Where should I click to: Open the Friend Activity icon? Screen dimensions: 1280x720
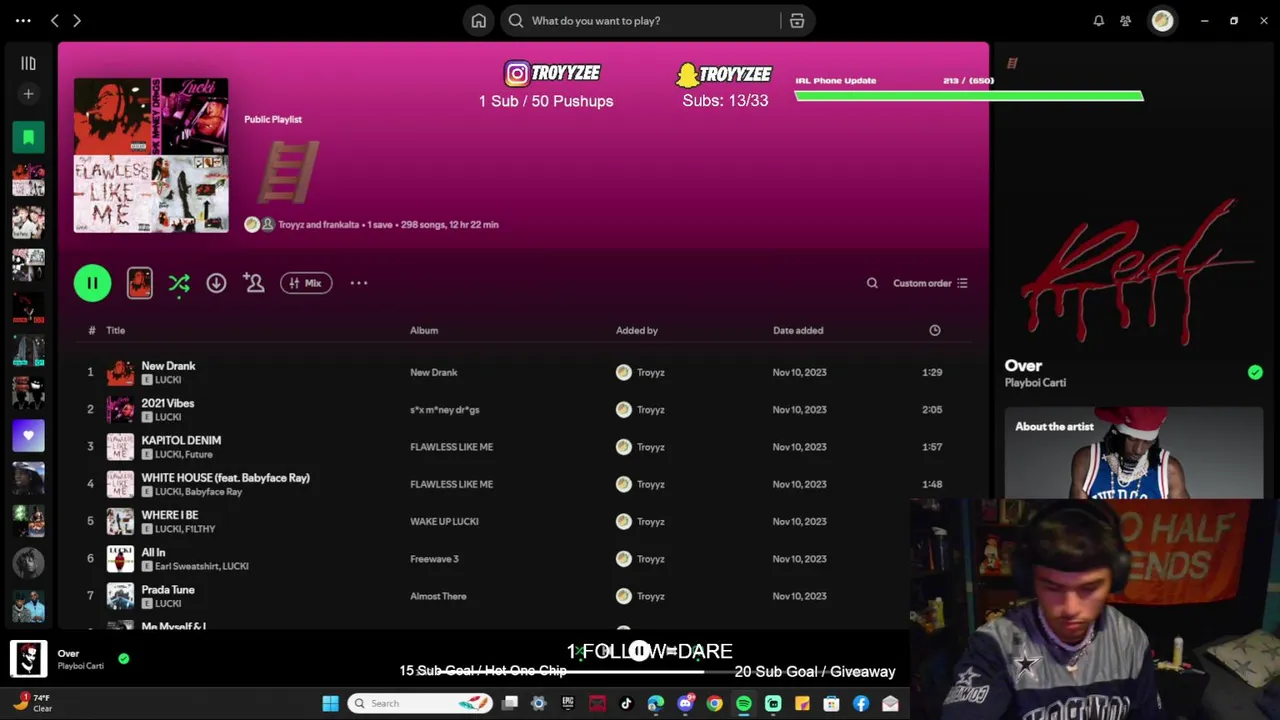click(1126, 20)
